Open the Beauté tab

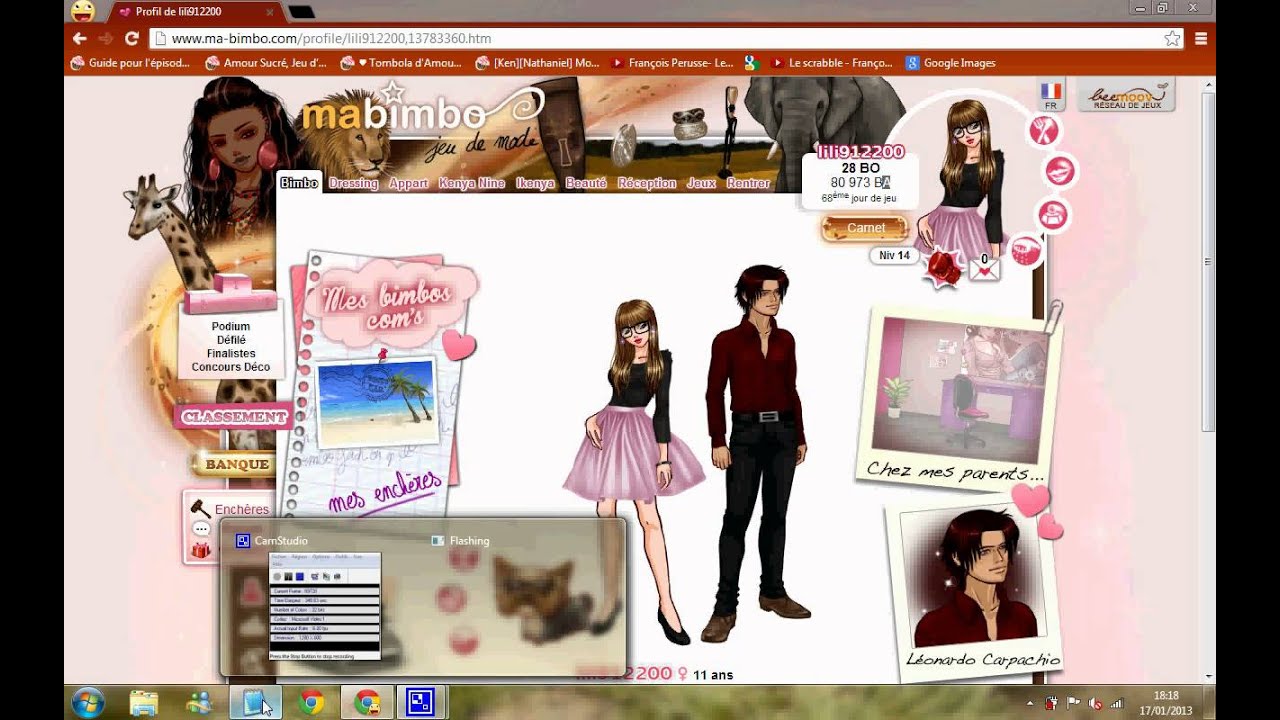point(586,183)
